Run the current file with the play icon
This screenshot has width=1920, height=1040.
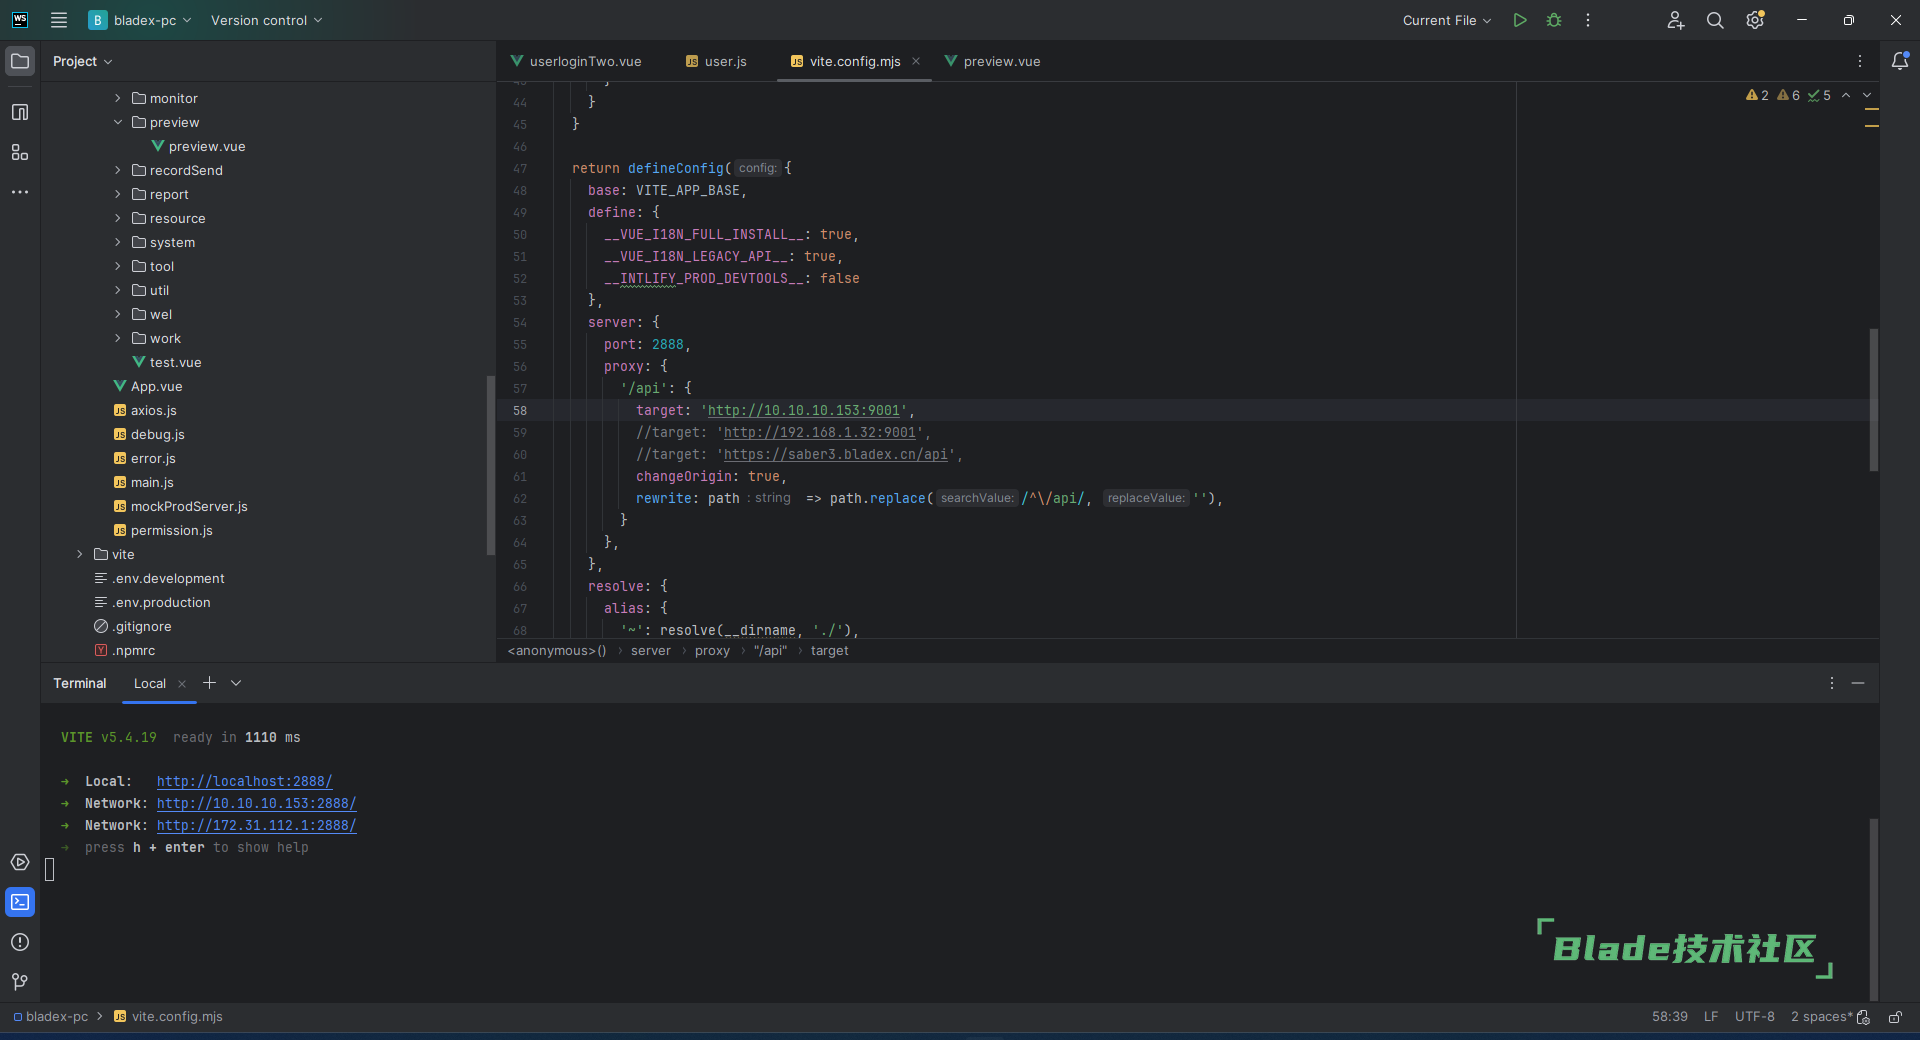point(1520,20)
